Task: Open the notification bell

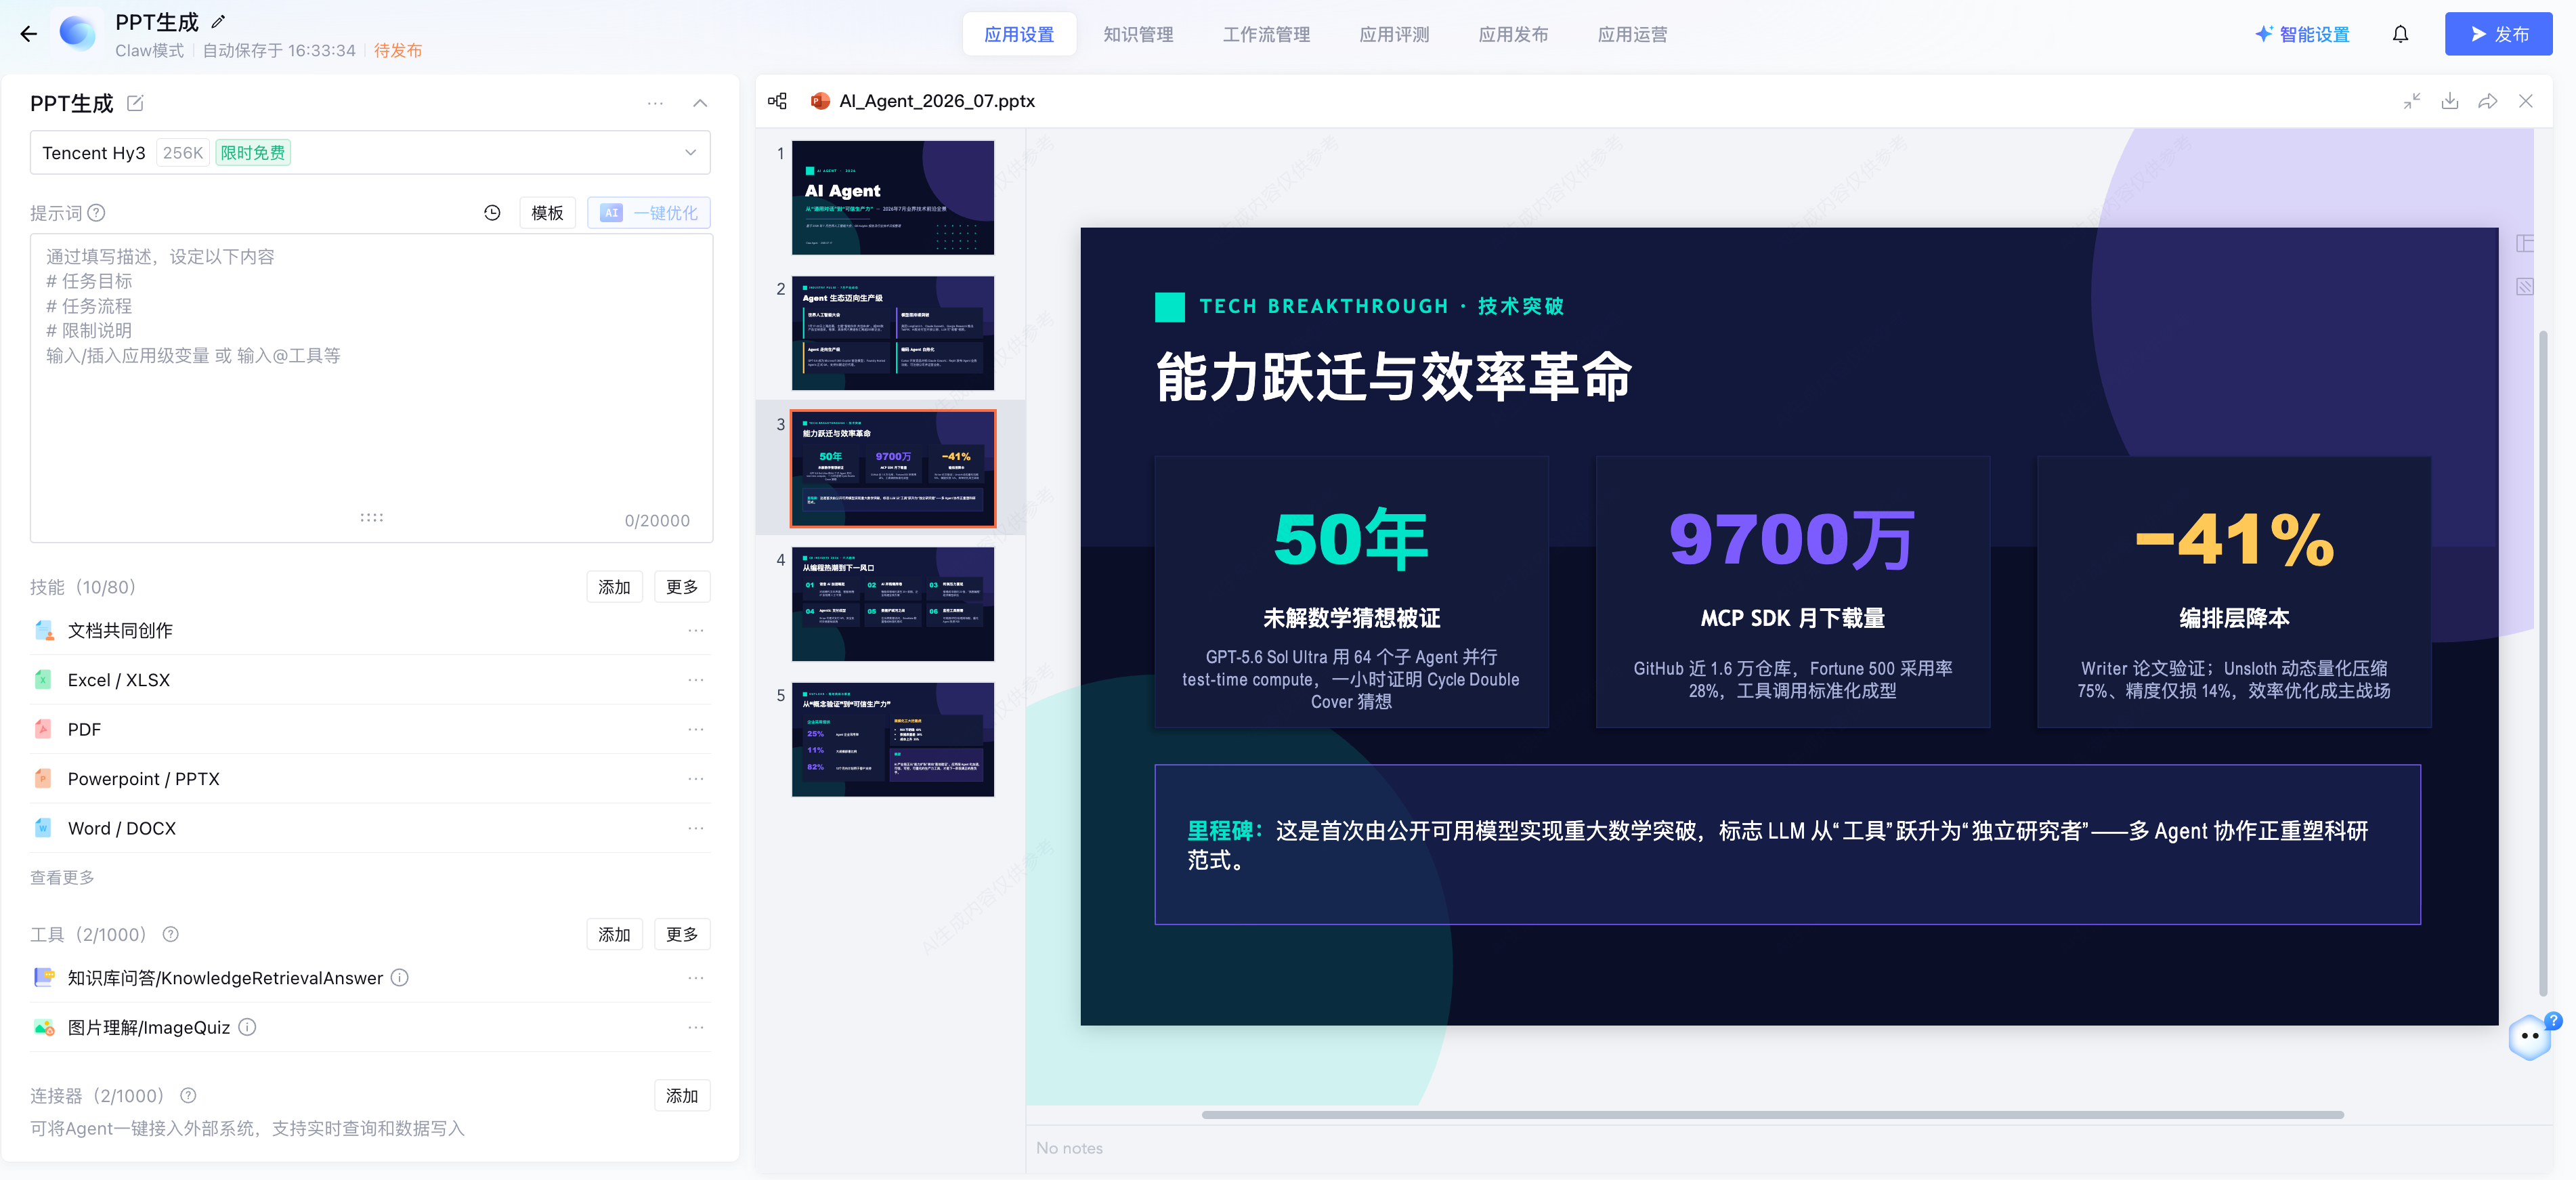Action: pos(2400,34)
